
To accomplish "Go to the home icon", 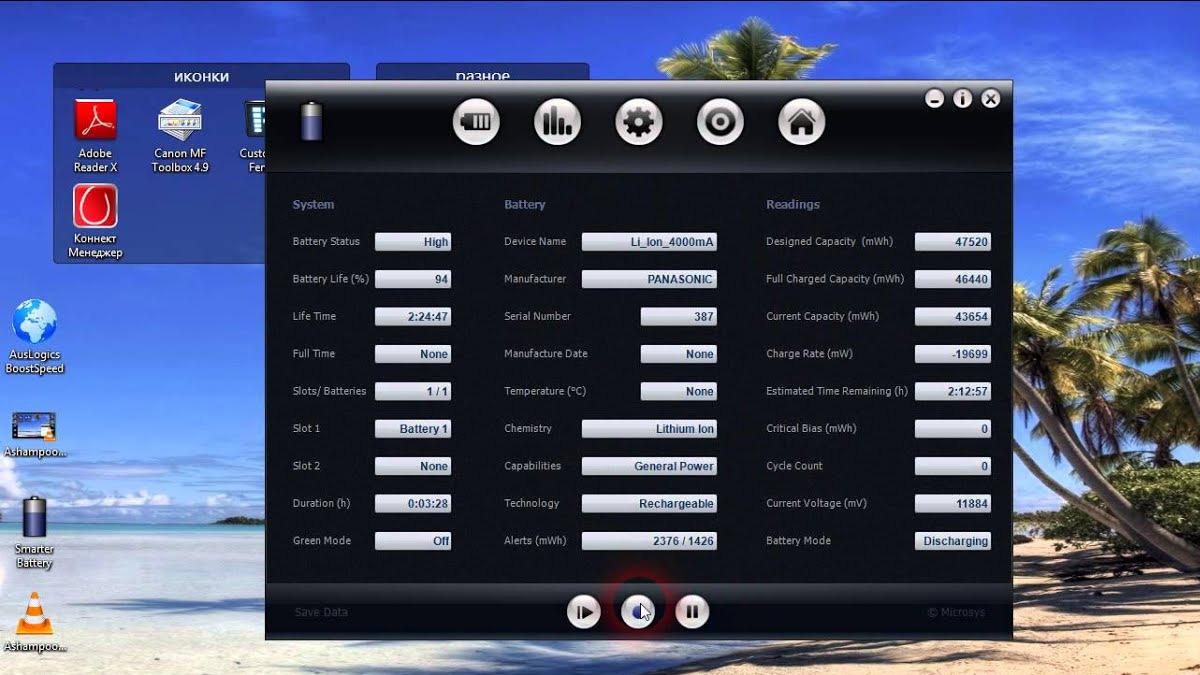I will (x=801, y=122).
